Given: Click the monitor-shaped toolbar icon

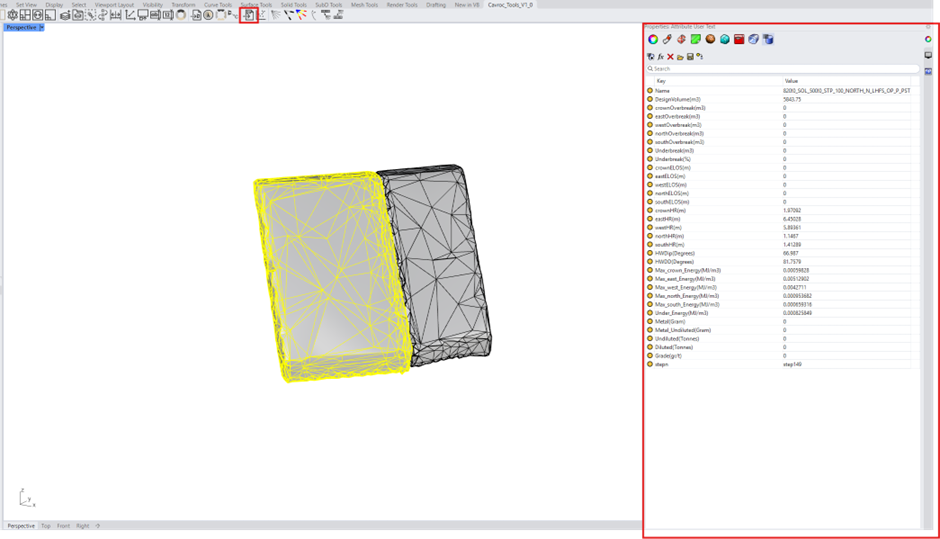Looking at the screenshot, I should 143,15.
